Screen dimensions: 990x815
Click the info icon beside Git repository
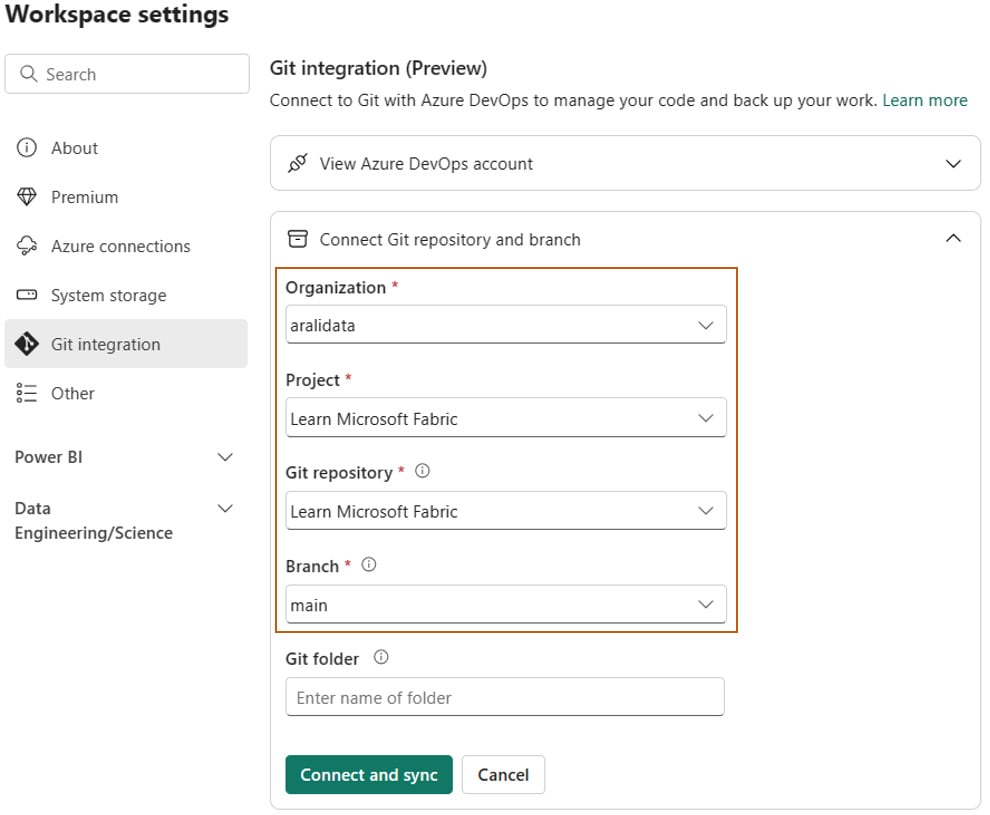click(422, 471)
